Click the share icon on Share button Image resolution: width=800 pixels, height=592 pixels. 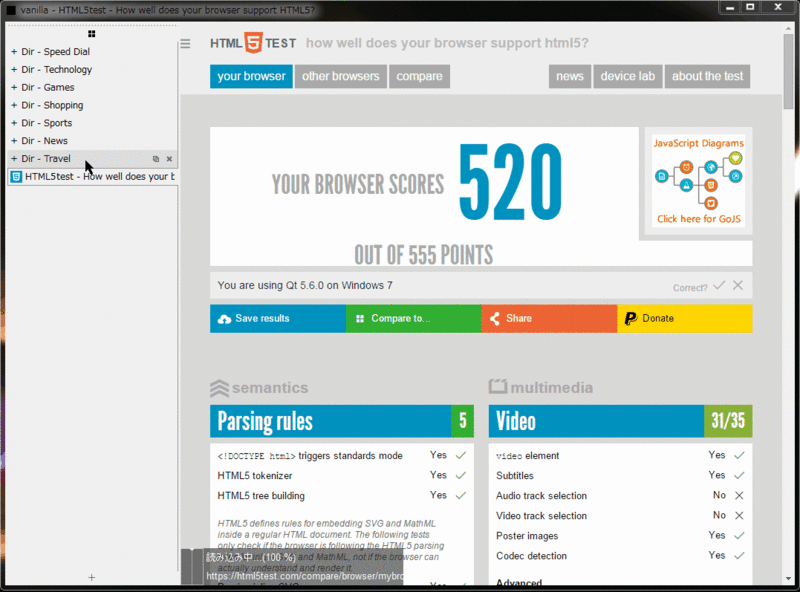tap(495, 318)
